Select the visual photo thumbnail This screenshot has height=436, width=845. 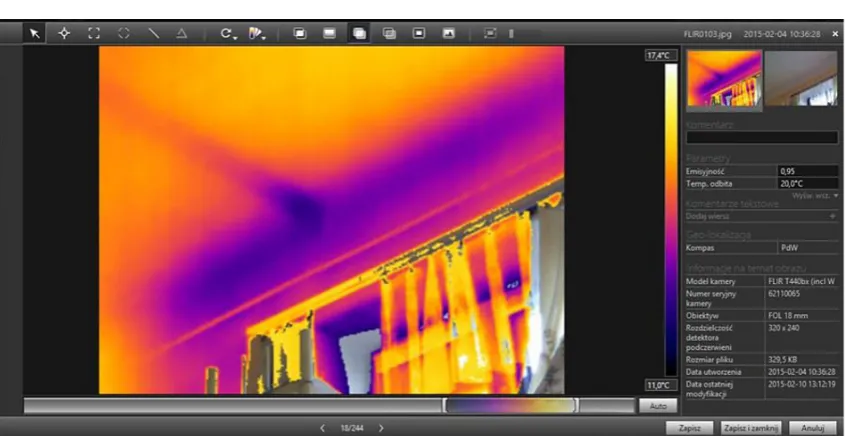click(801, 79)
